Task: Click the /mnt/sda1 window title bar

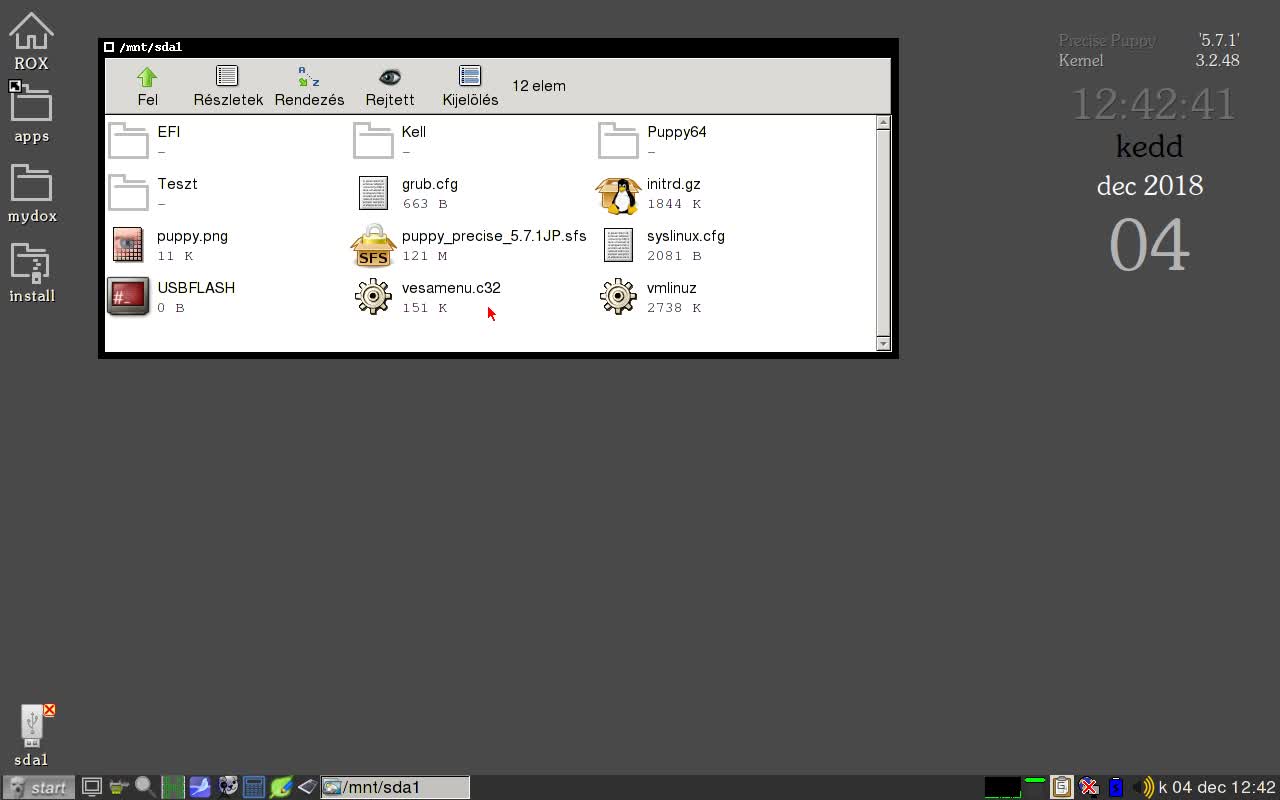Action: [498, 47]
